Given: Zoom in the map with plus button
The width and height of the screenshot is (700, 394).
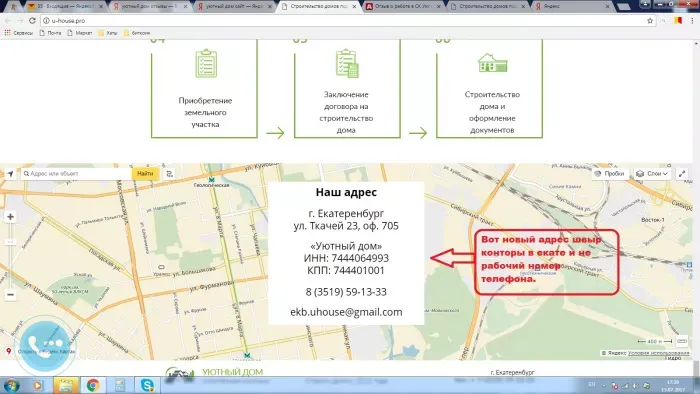Looking at the screenshot, I should point(10,217).
